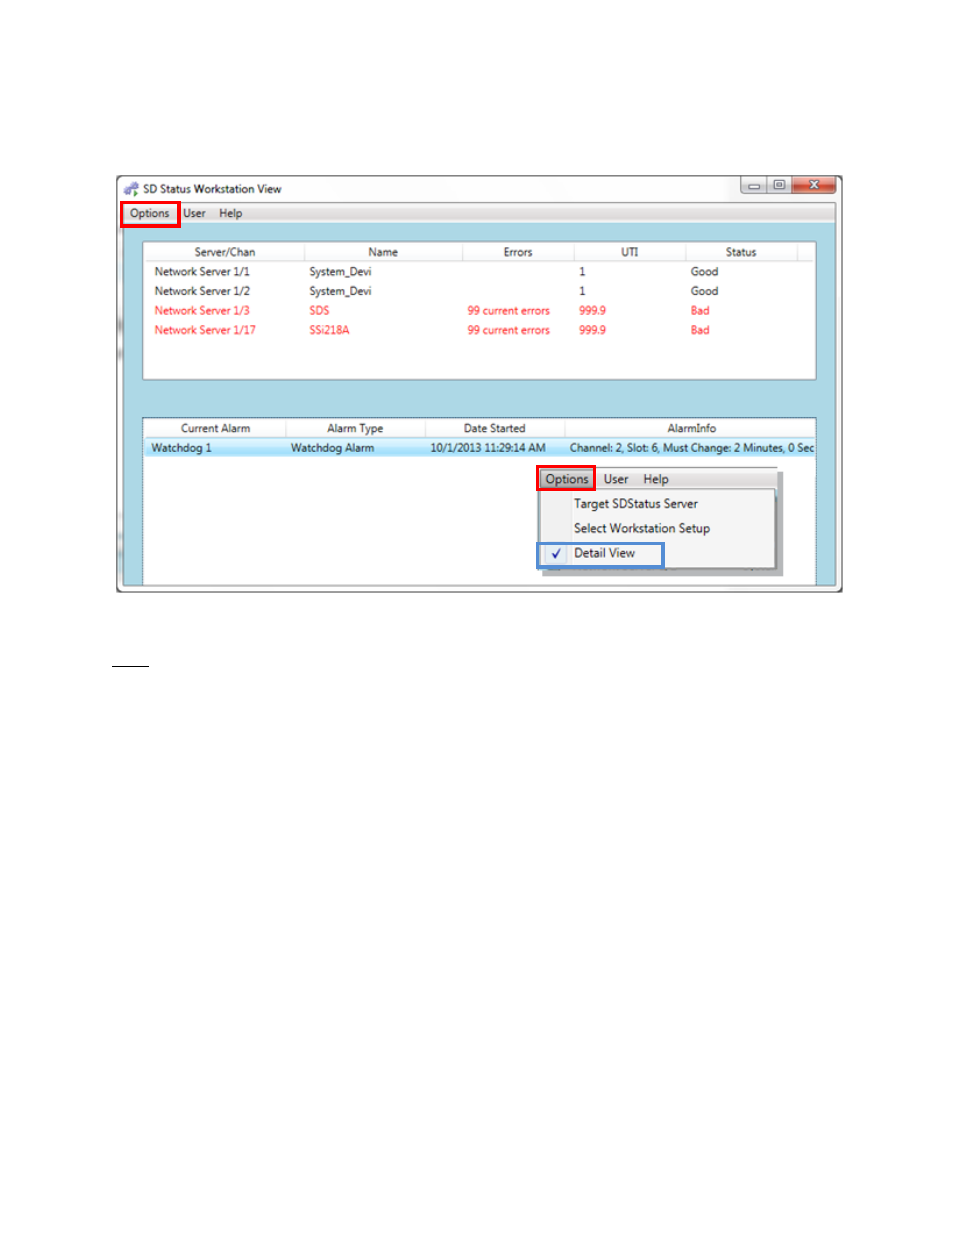
Task: Click User in the inset dropdown menu bar
Action: tap(616, 480)
